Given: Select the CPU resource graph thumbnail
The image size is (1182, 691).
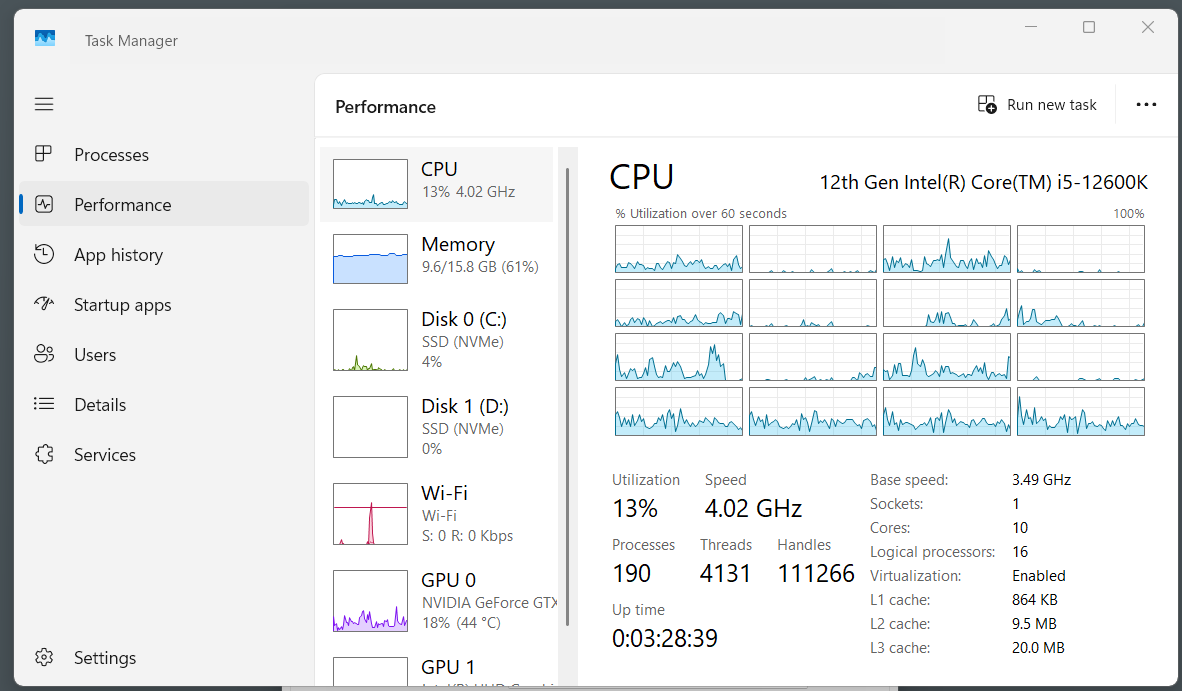Looking at the screenshot, I should pos(370,184).
